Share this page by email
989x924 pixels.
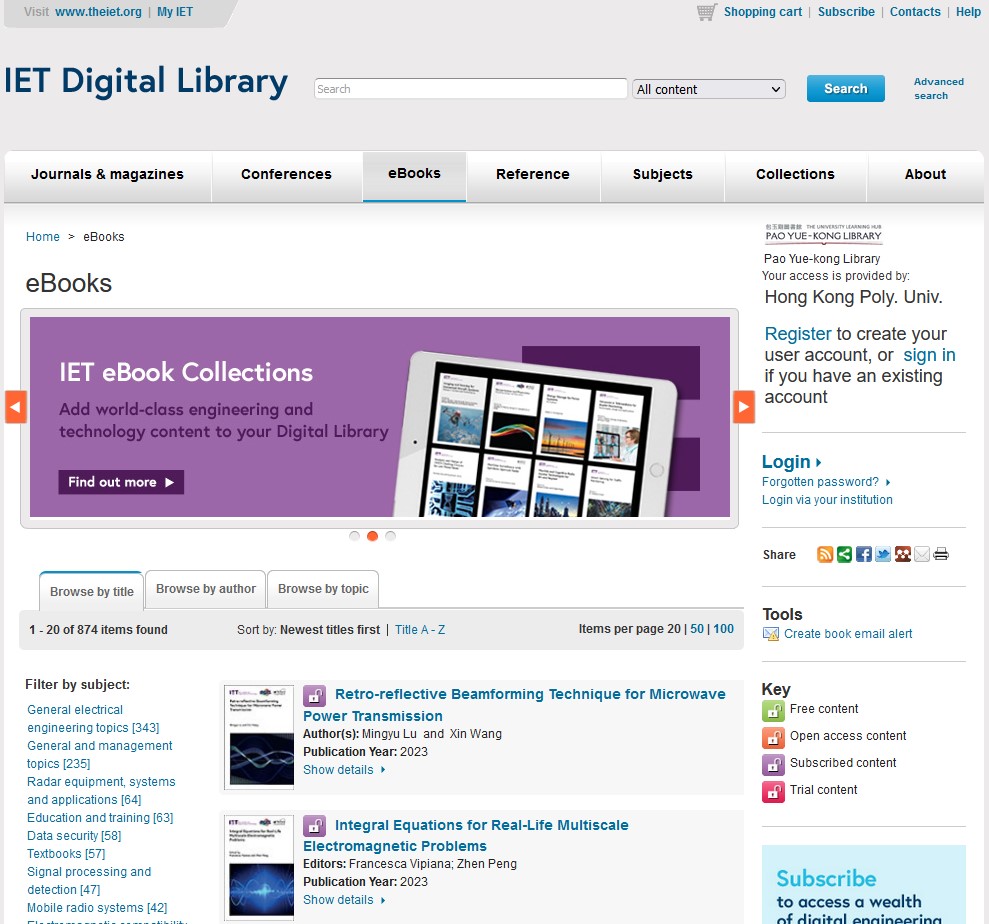[922, 554]
